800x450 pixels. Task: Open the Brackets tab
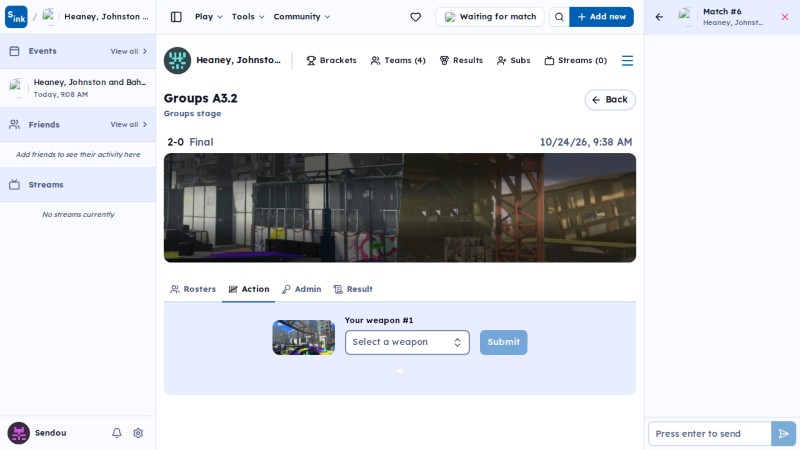331,61
